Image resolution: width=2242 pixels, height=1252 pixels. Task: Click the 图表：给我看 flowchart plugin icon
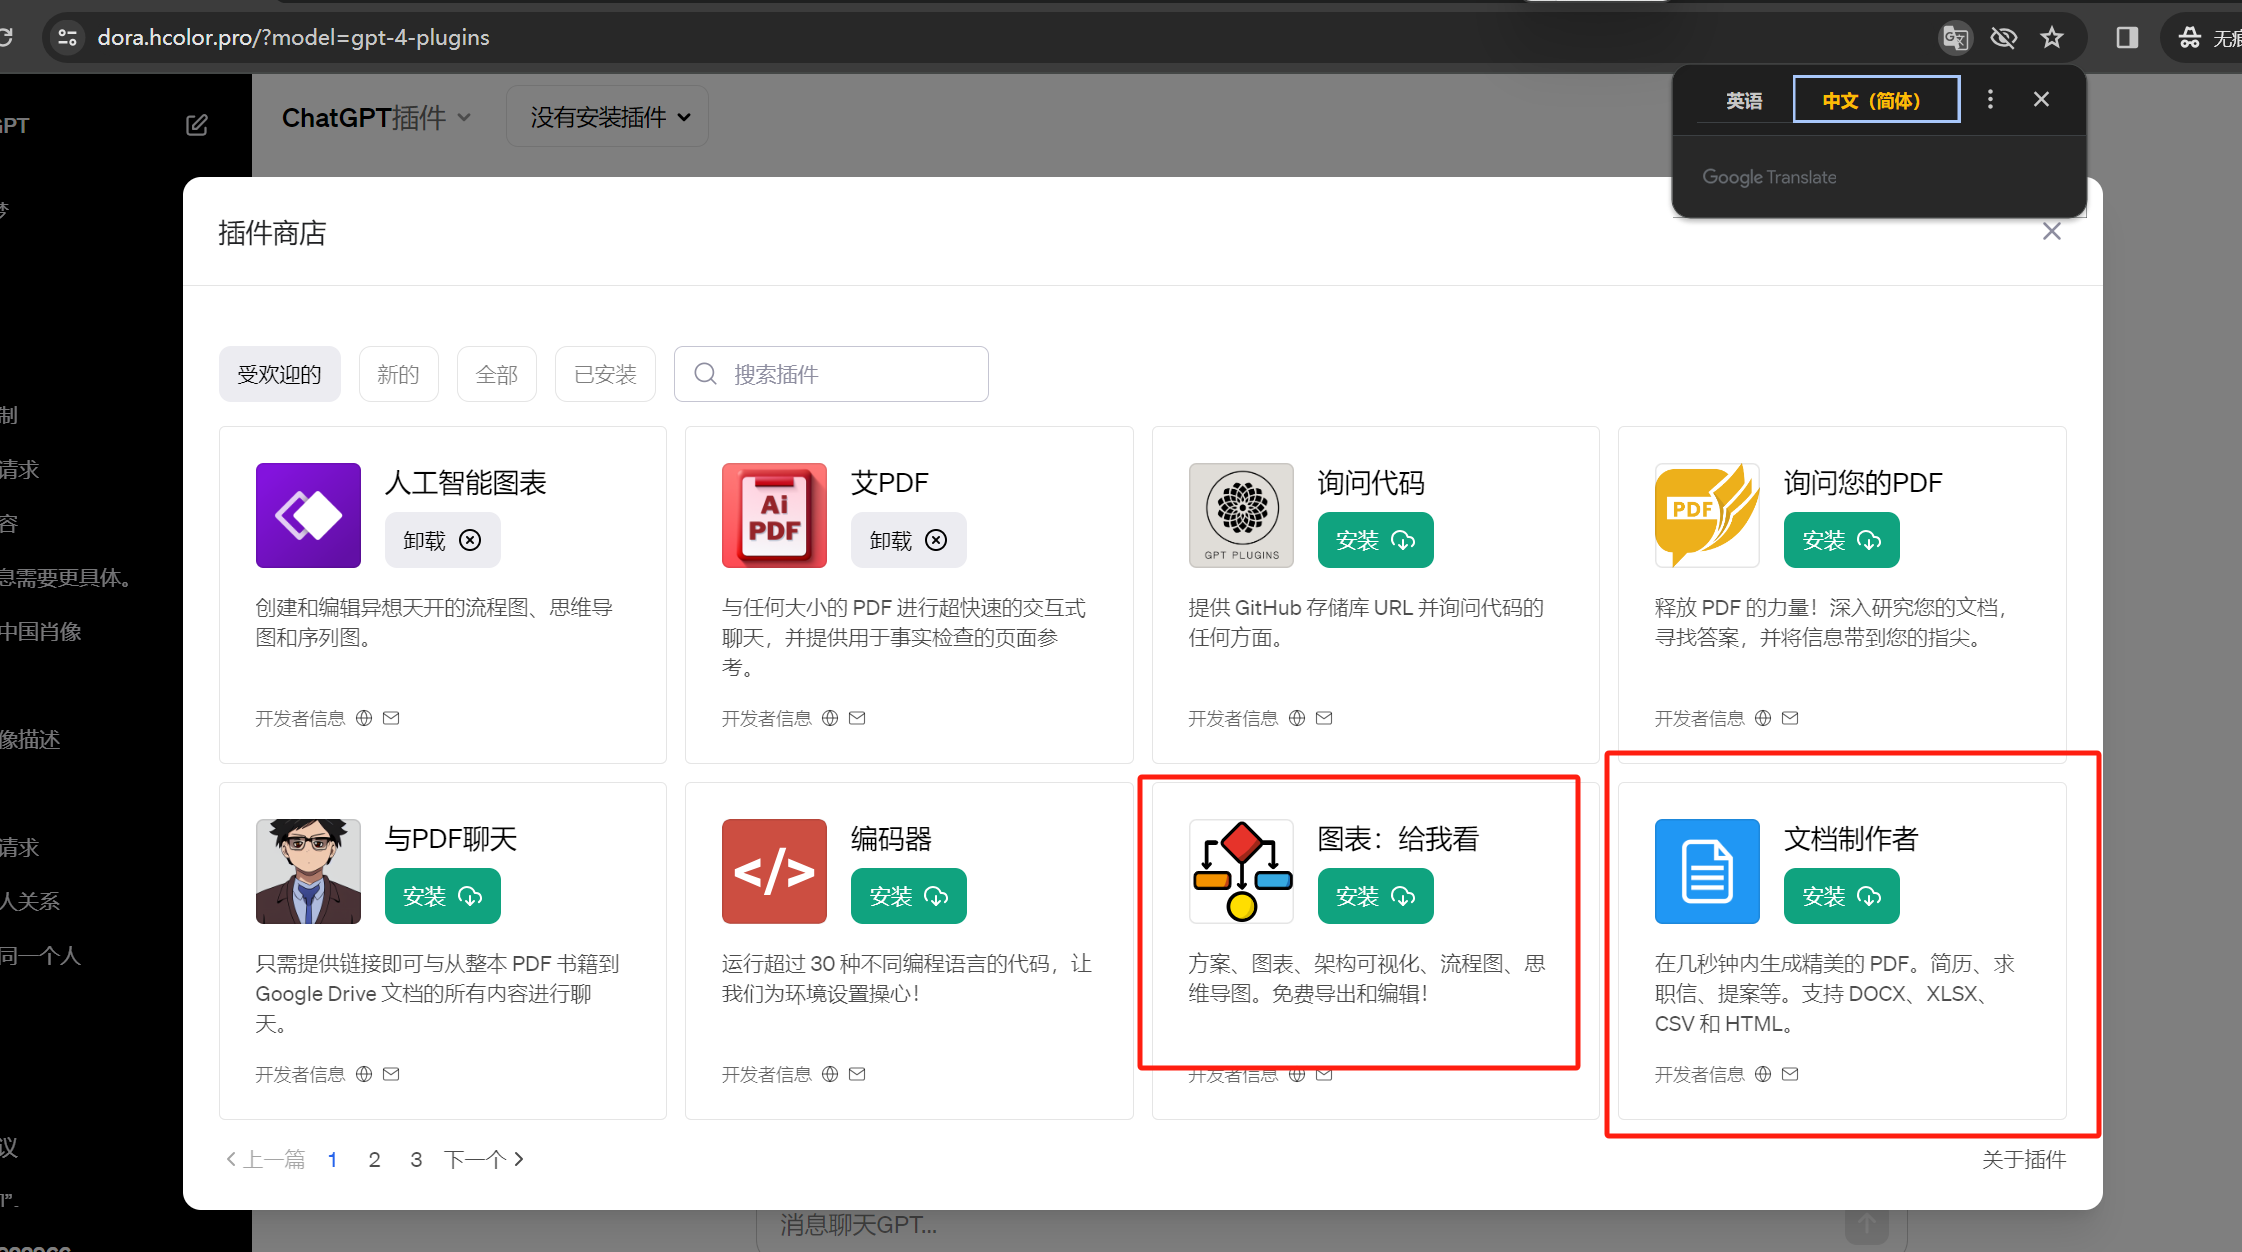click(x=1240, y=871)
